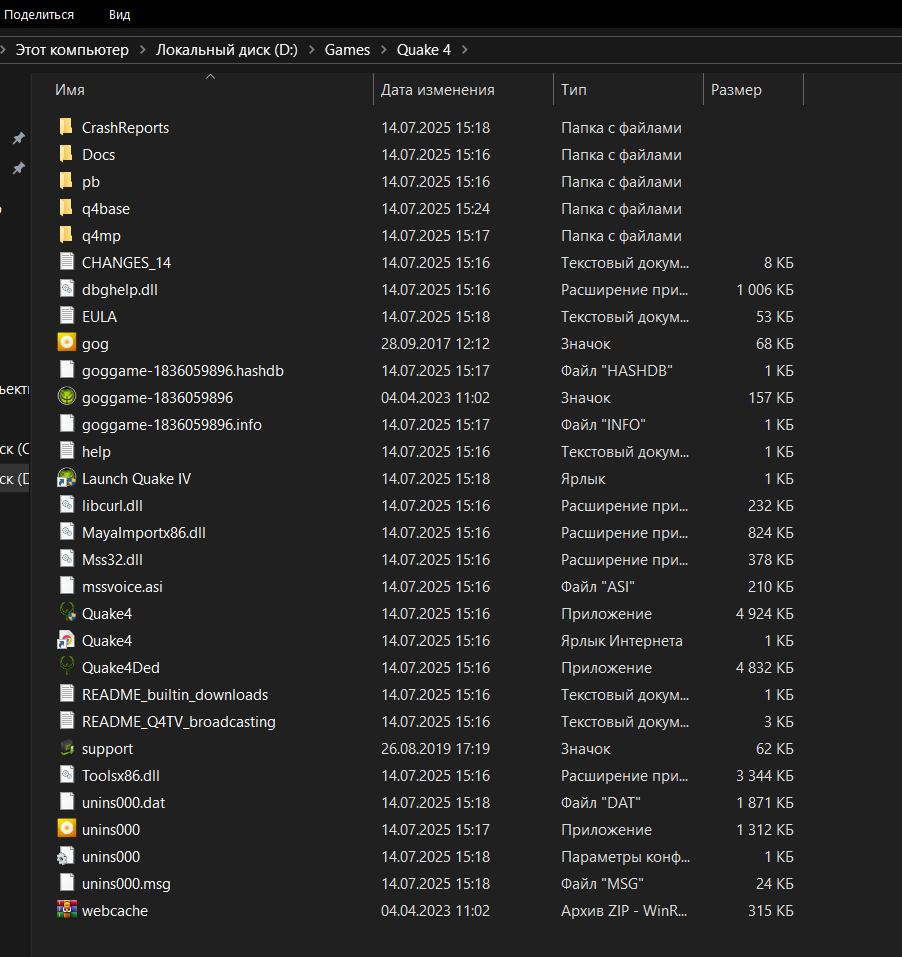This screenshot has height=957, width=902.
Task: Click the mssvoice.asi file icon
Action: click(67, 586)
